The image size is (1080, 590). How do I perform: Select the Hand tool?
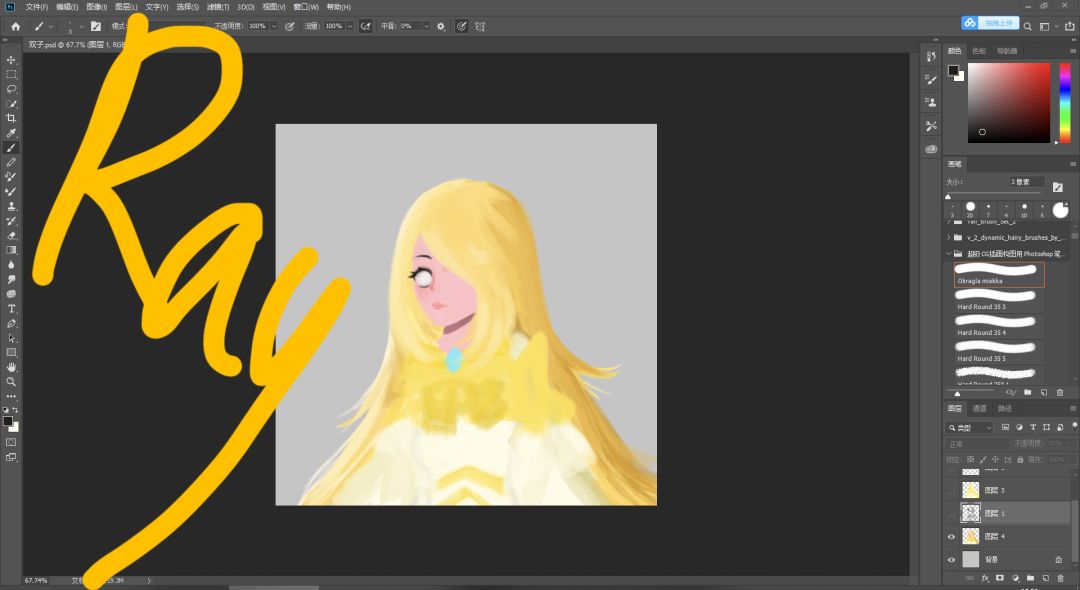pos(11,367)
